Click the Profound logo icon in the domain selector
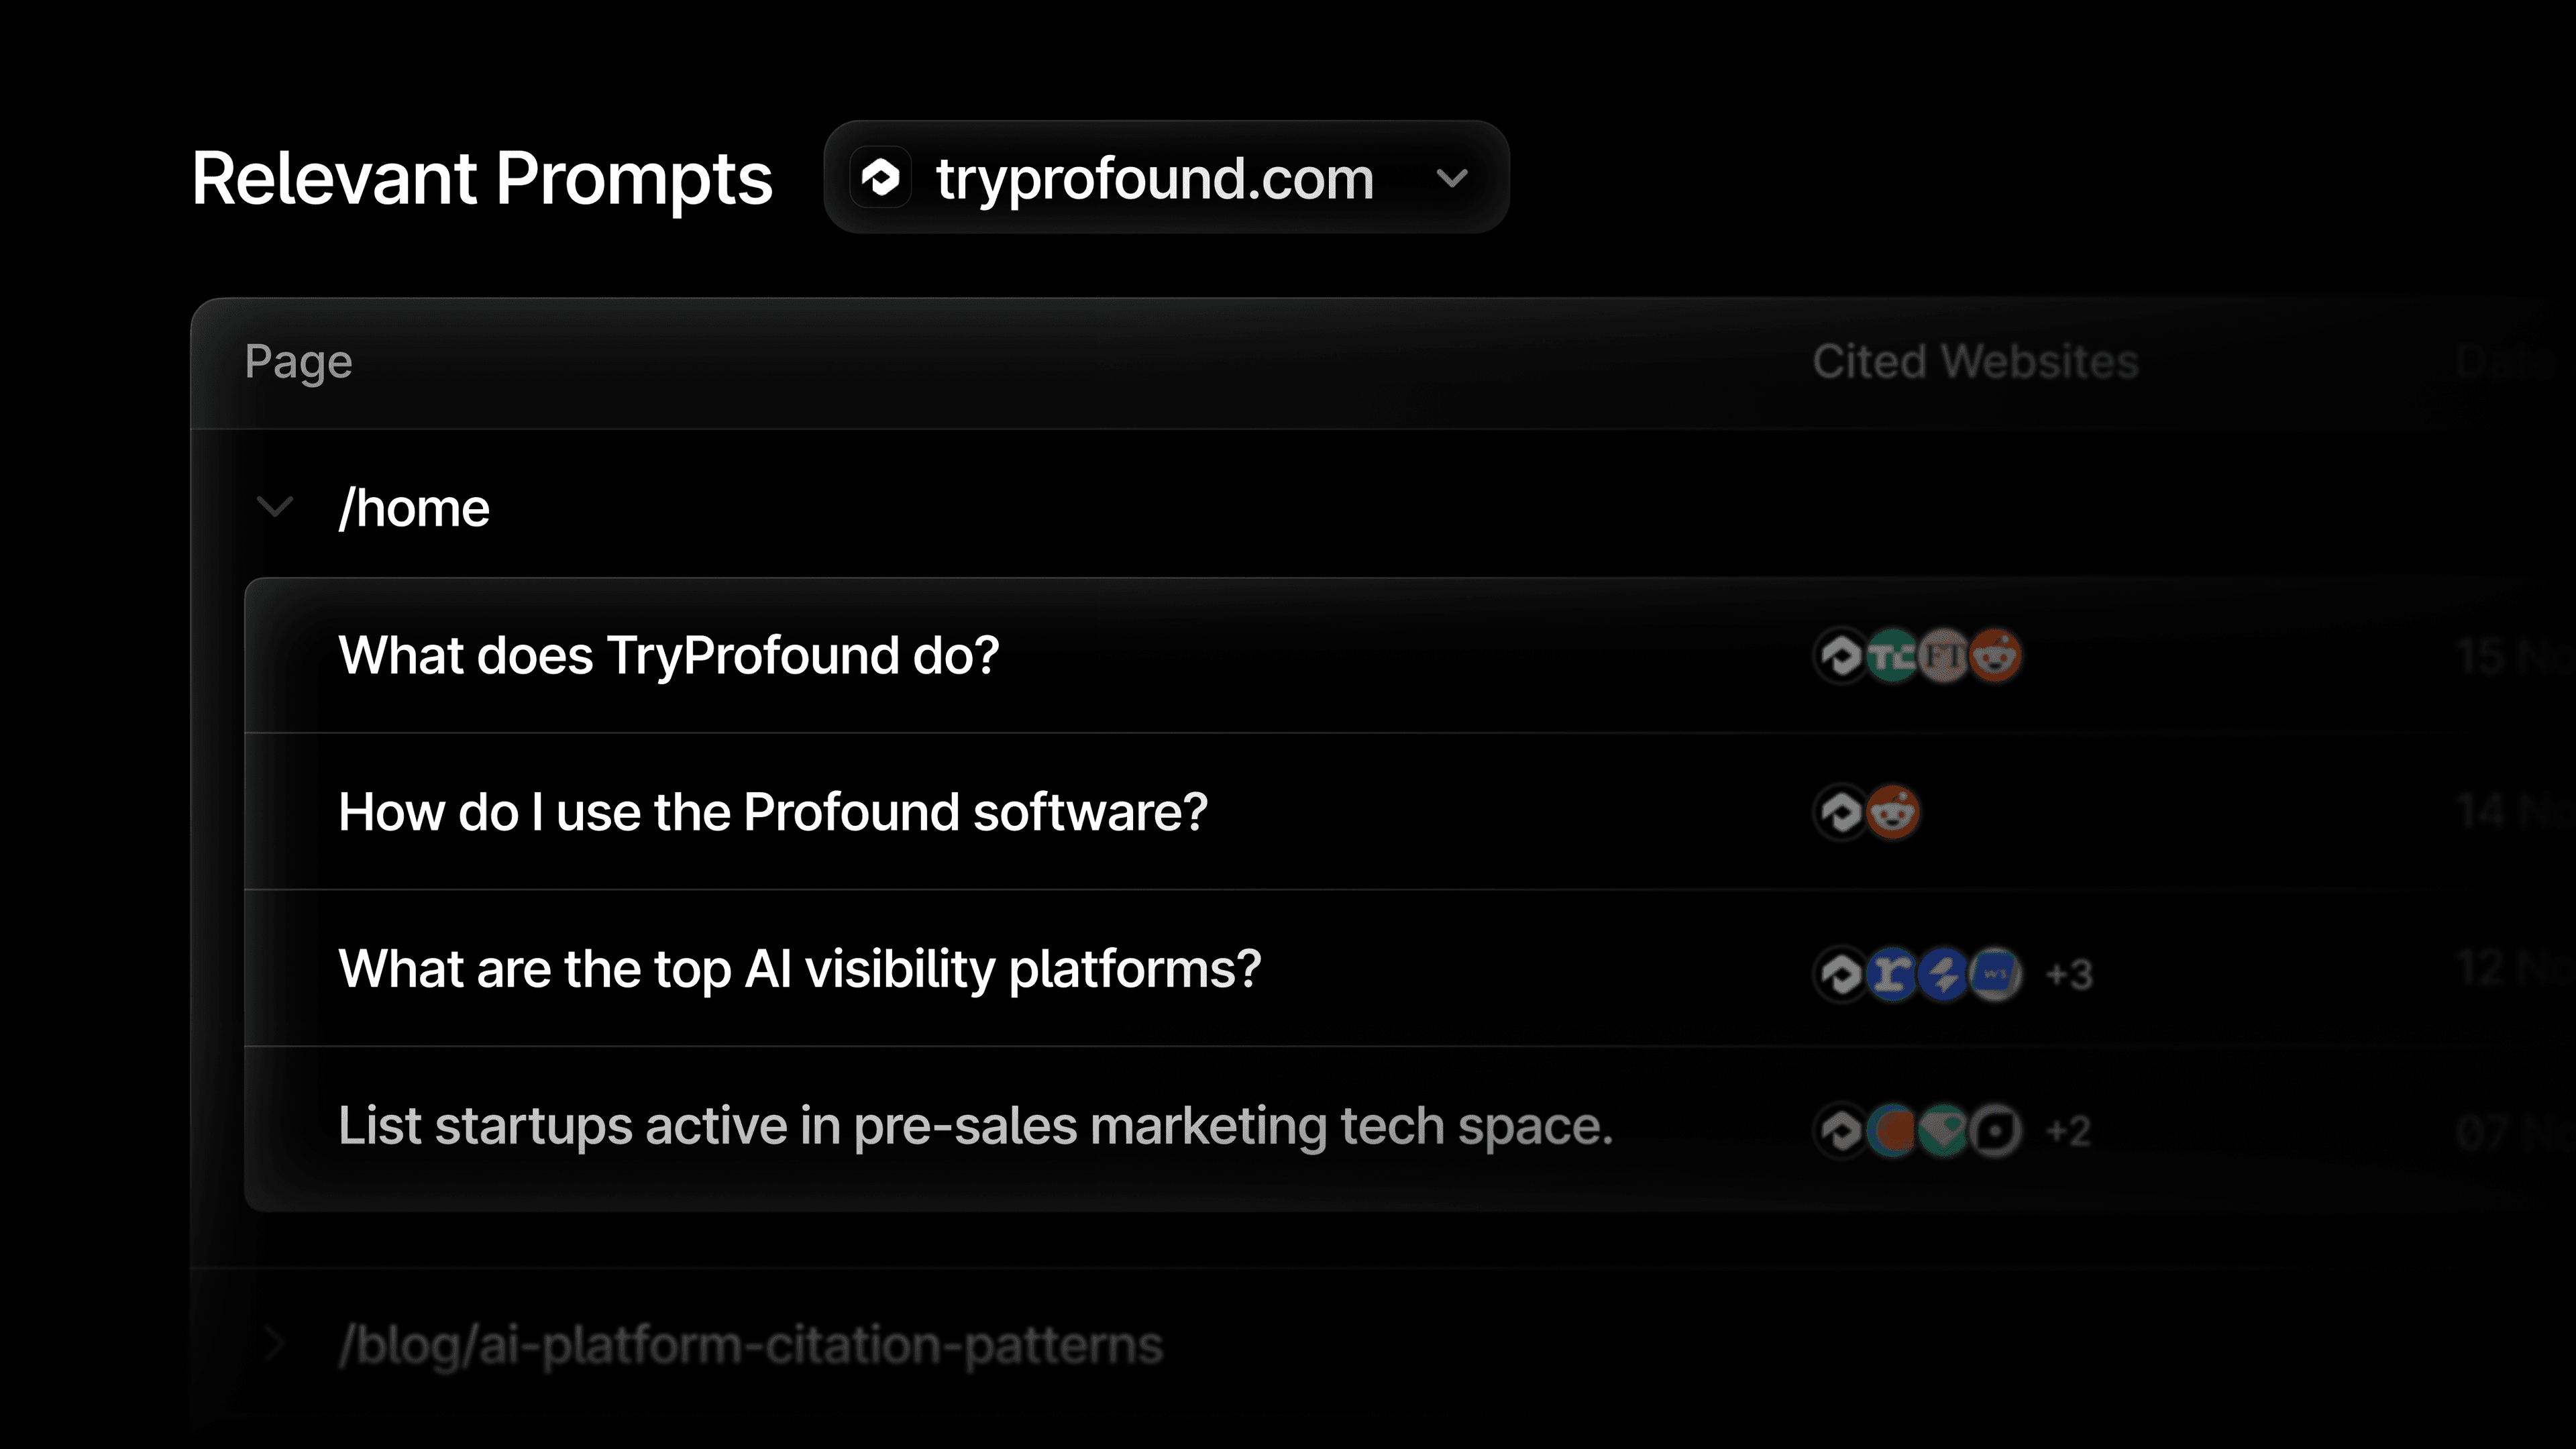The image size is (2576, 1449). 881,178
